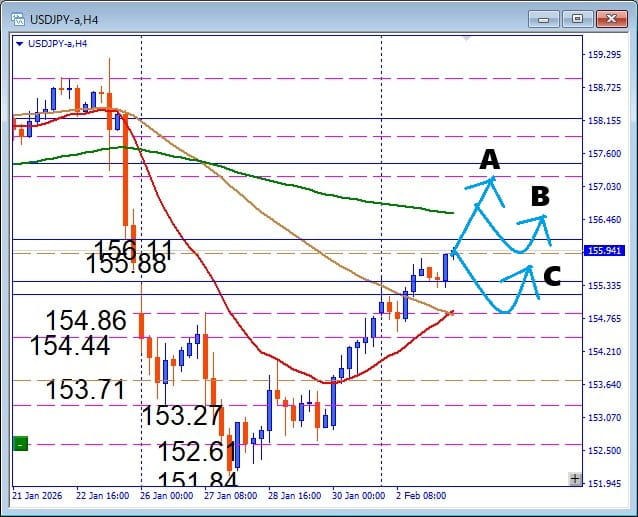Click the 156.460 price scale value

pyautogui.click(x=605, y=220)
